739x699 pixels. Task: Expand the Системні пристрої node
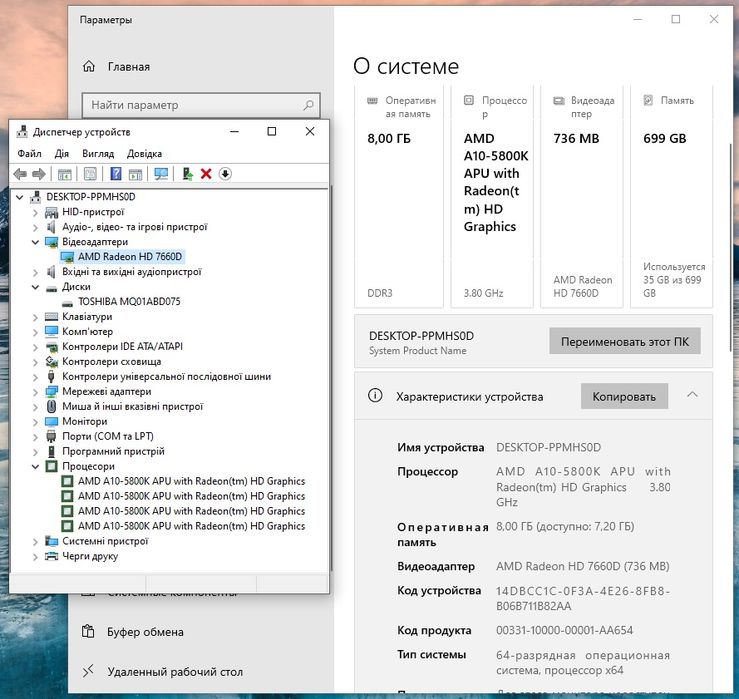coord(35,541)
